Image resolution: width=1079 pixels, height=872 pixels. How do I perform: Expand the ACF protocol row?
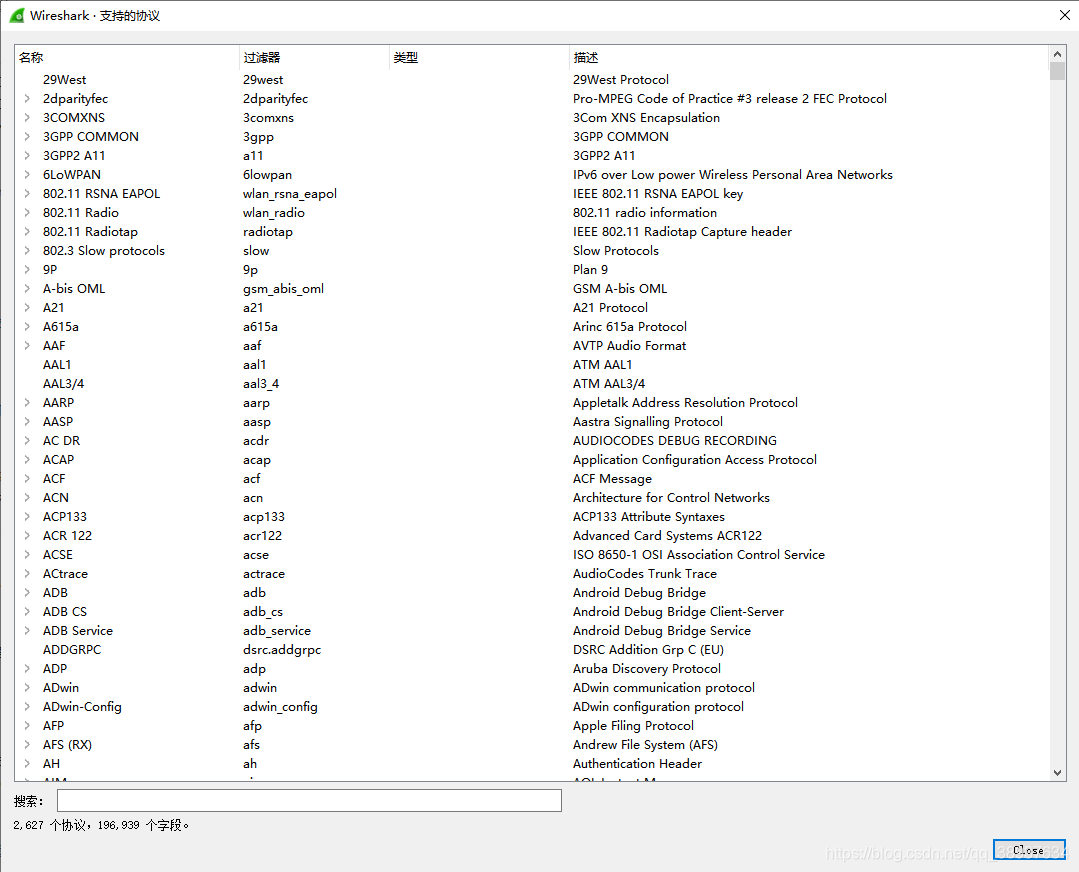click(28, 478)
